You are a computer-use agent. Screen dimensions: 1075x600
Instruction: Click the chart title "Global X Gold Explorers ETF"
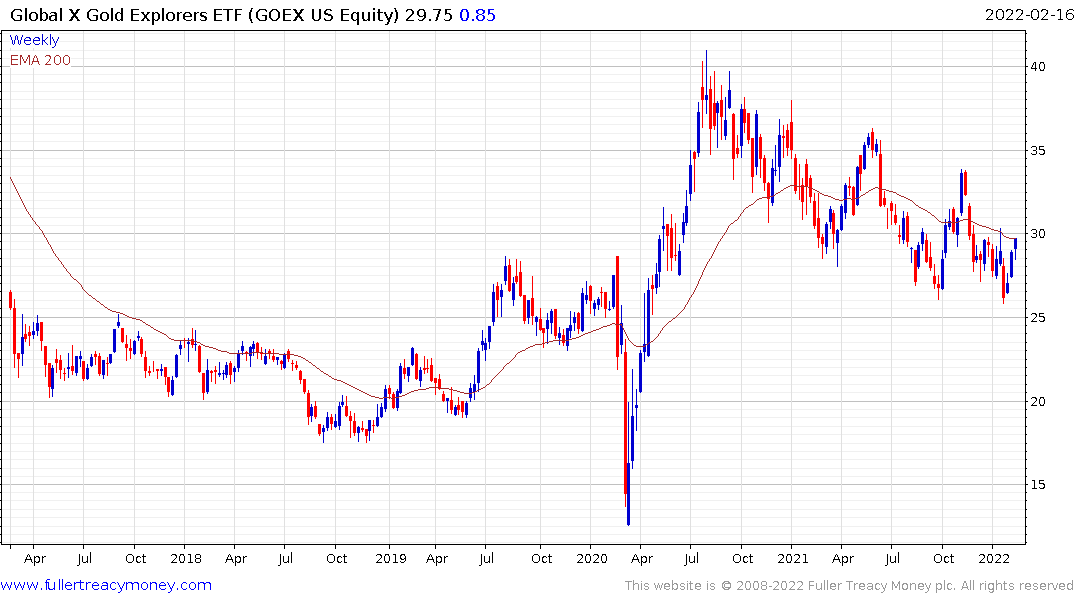point(126,15)
